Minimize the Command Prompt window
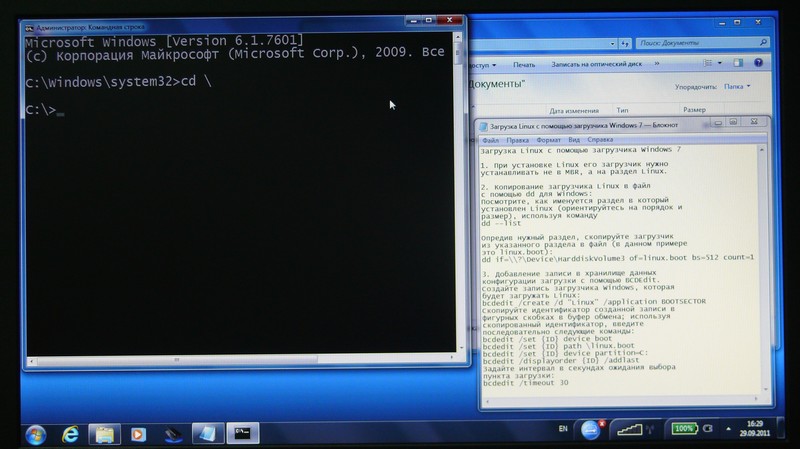 tap(413, 20)
